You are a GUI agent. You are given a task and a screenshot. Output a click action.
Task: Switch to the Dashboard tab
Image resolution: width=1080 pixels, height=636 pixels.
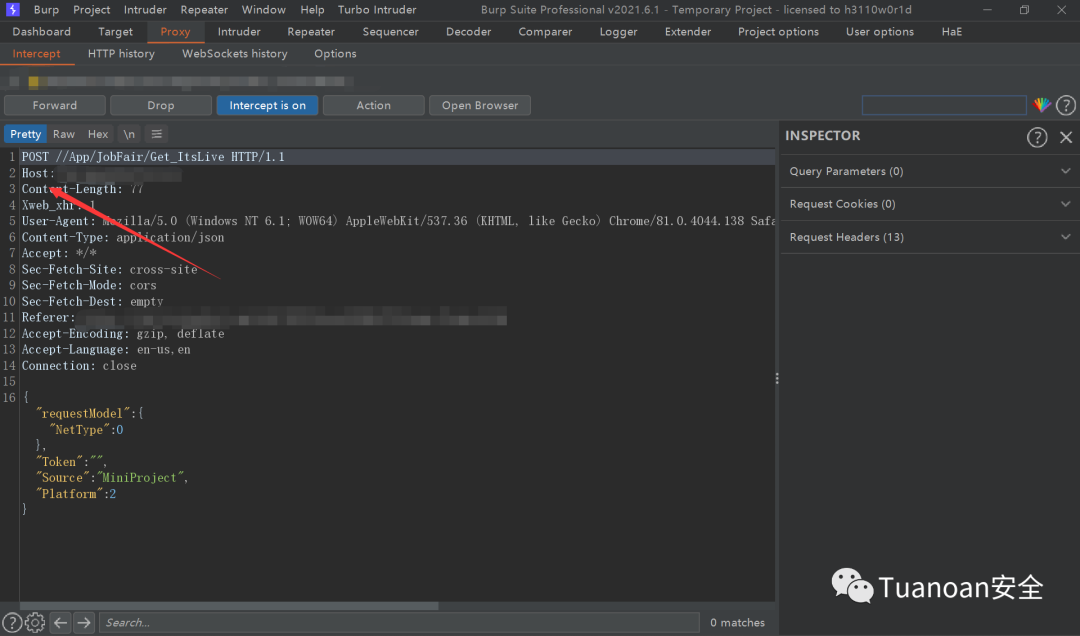pos(41,32)
